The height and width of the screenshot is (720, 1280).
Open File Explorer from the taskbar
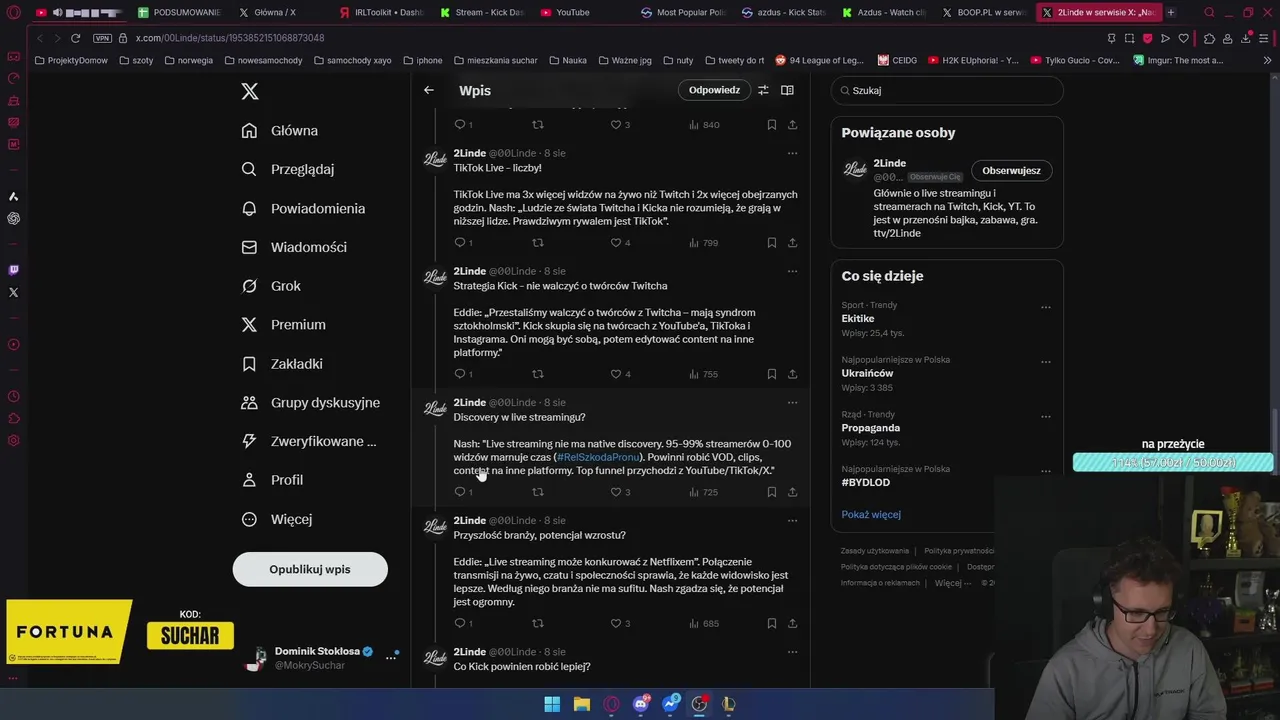coord(581,704)
